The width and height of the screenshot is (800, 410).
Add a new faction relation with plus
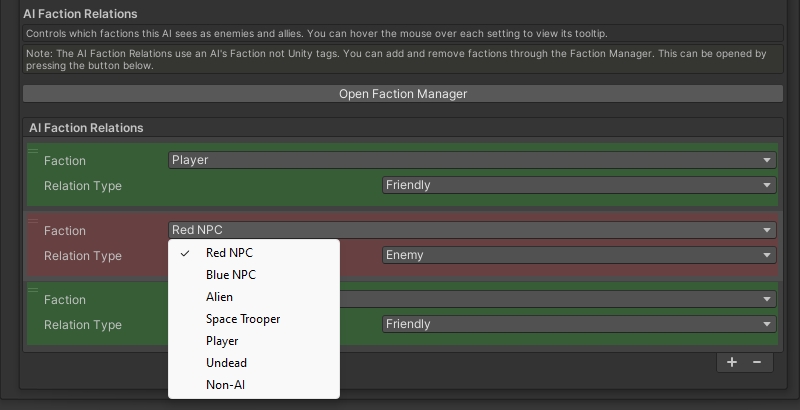[x=732, y=362]
